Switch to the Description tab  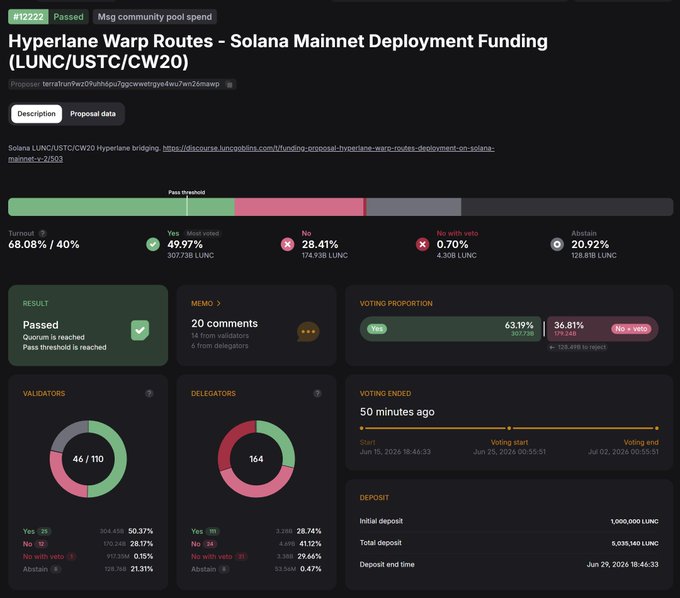pos(36,114)
